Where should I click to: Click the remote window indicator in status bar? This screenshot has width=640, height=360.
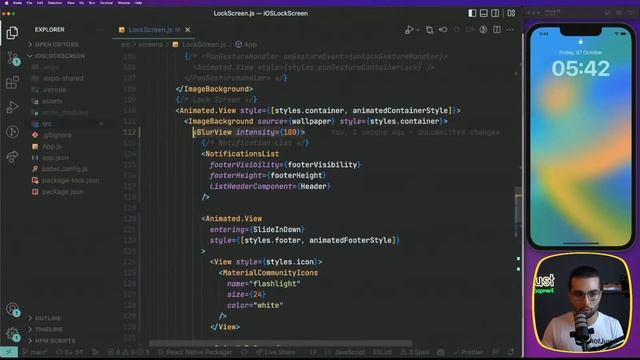click(9, 352)
